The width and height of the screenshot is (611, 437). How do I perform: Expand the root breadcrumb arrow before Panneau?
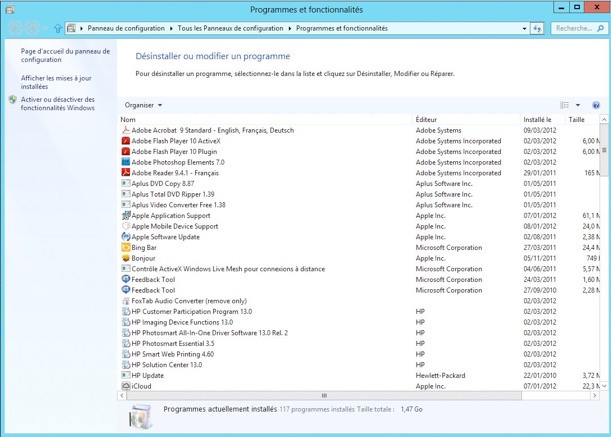[x=81, y=28]
